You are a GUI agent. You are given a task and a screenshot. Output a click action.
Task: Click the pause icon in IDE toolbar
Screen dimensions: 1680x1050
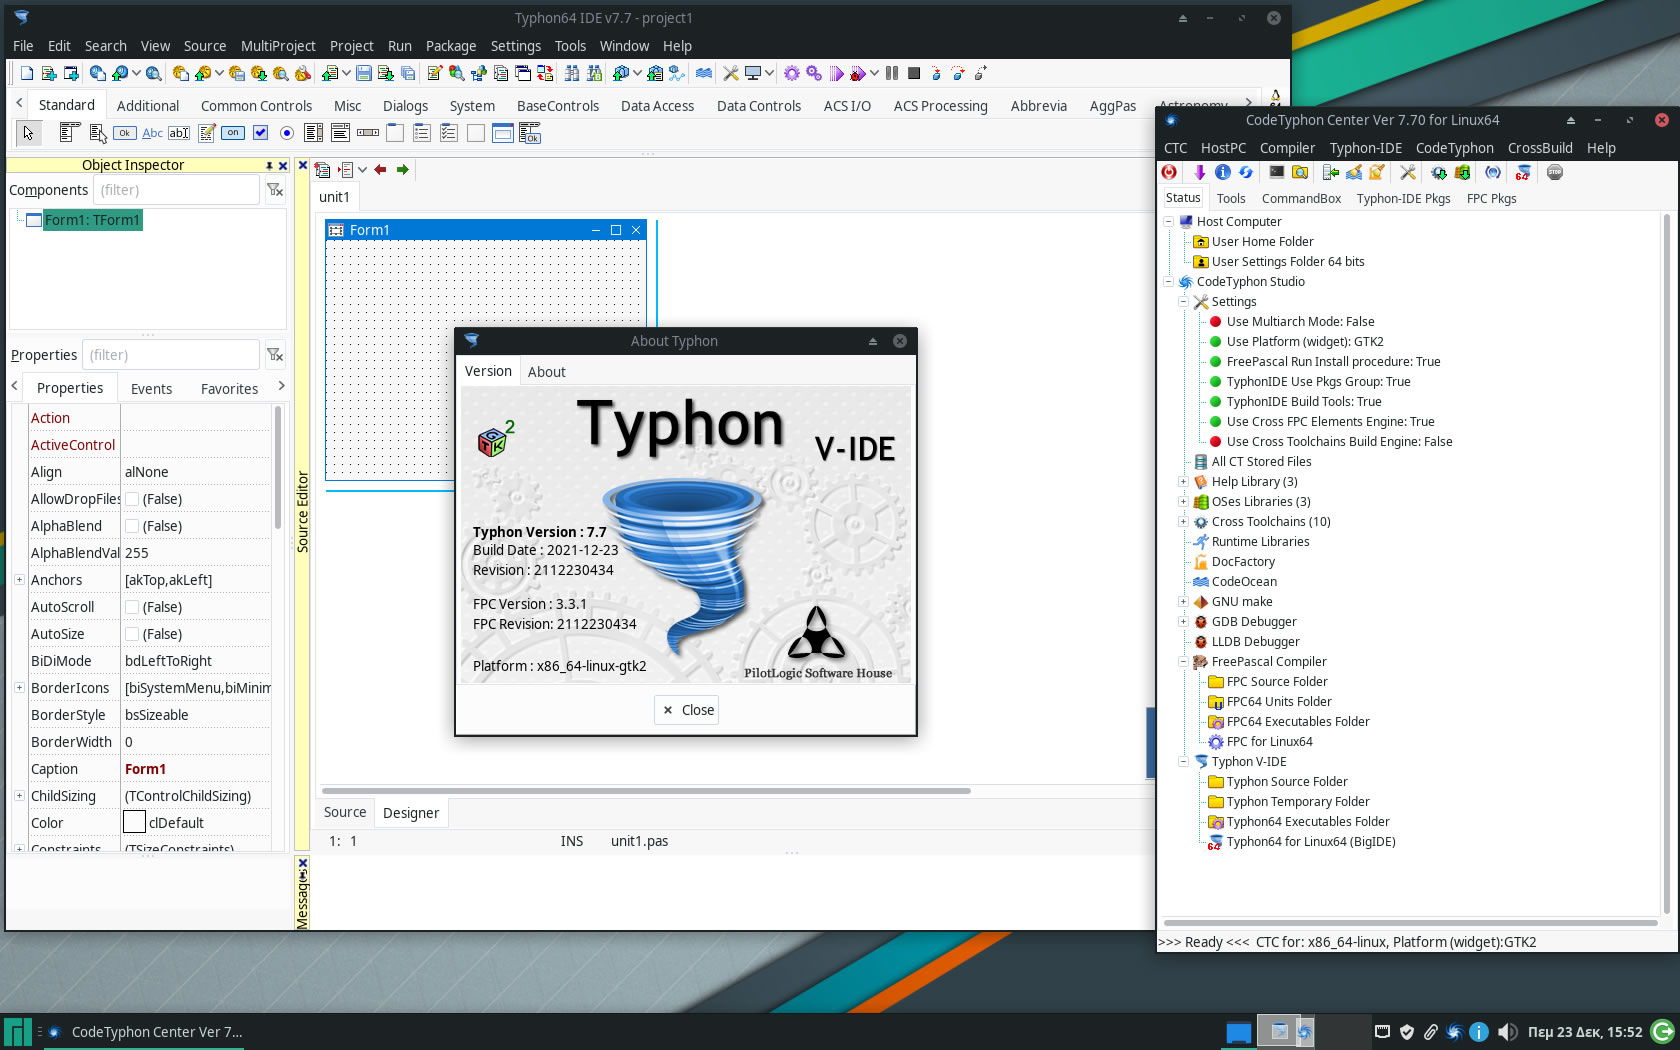coord(891,73)
